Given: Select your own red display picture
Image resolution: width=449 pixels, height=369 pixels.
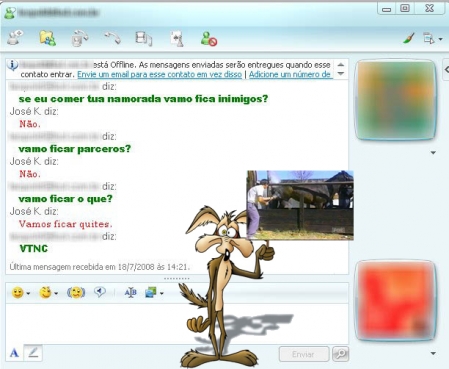Looking at the screenshot, I should [396, 301].
